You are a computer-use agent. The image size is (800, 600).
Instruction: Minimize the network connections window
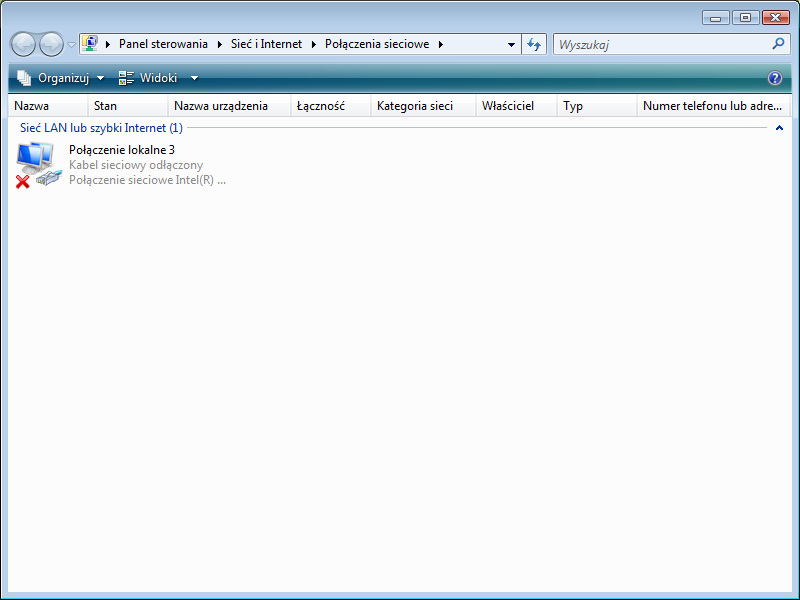pyautogui.click(x=716, y=18)
